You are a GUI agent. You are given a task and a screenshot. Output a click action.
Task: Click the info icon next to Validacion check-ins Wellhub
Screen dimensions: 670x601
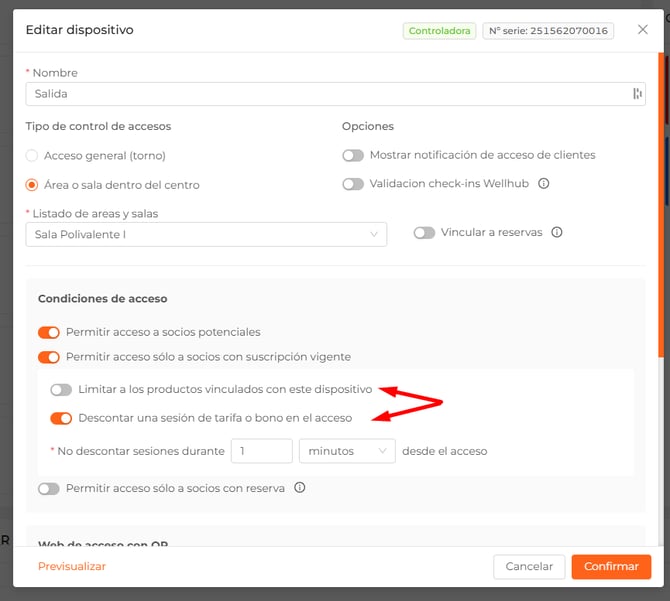[x=544, y=184]
